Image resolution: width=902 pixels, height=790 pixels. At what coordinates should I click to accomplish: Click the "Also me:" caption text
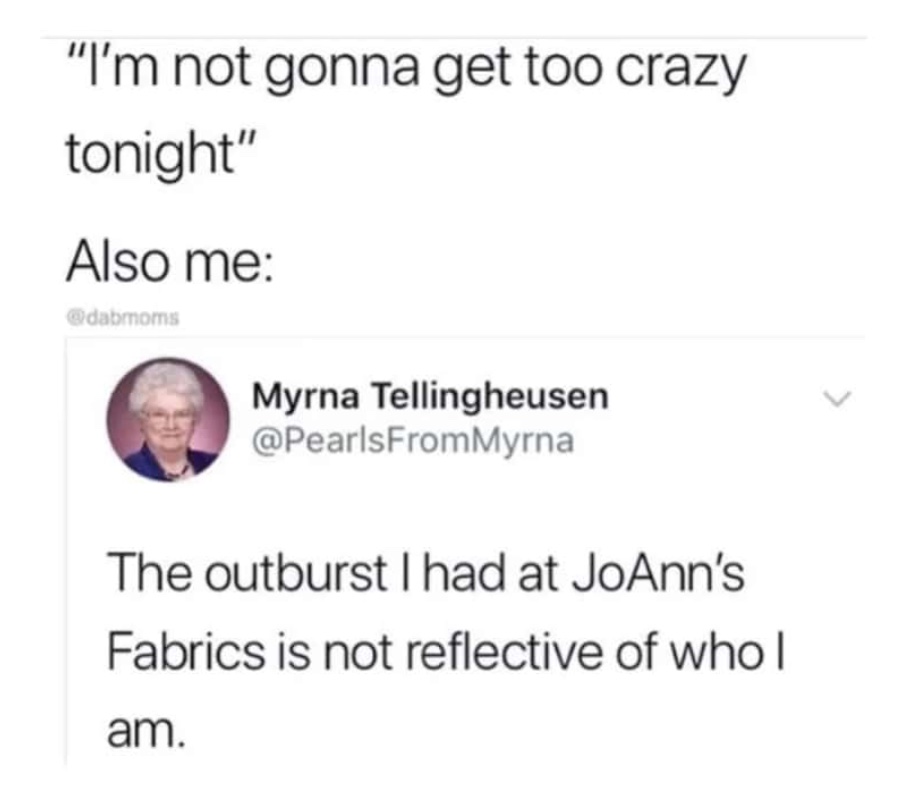(170, 262)
